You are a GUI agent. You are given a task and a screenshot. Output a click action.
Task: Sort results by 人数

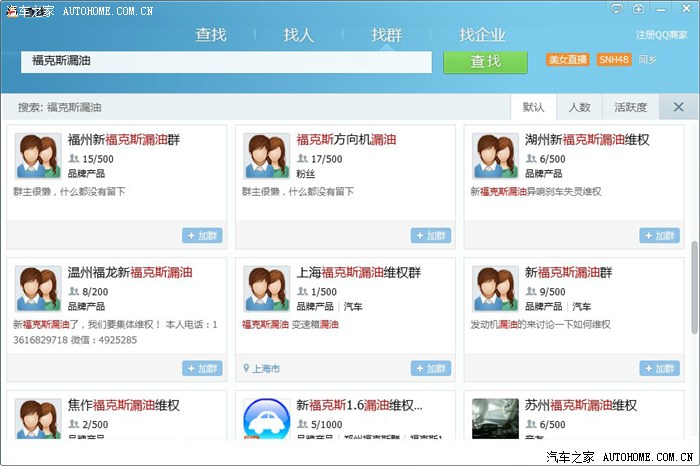click(580, 107)
